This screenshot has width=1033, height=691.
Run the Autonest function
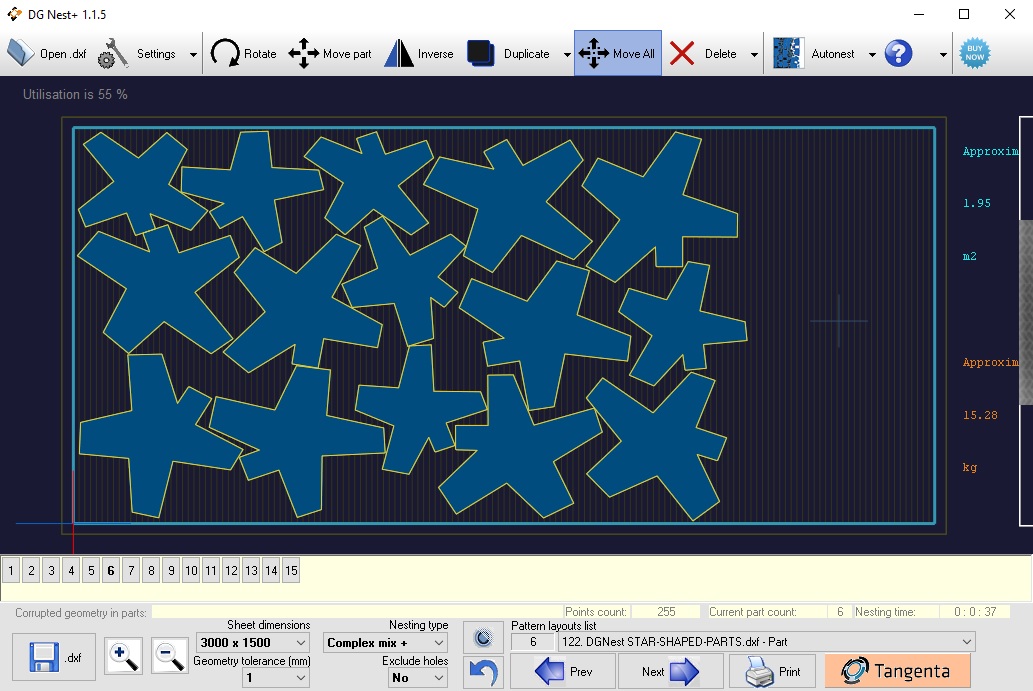(822, 53)
